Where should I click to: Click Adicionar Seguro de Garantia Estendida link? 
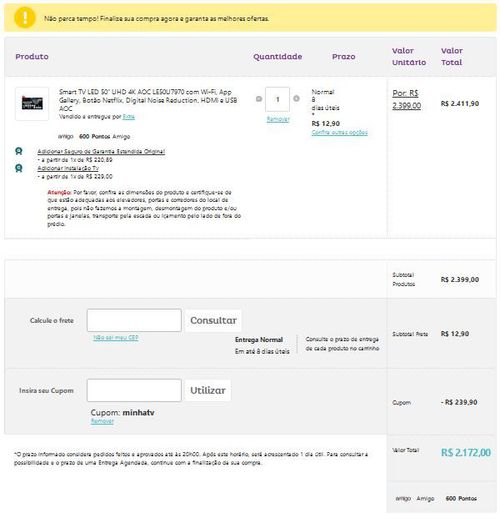(101, 151)
